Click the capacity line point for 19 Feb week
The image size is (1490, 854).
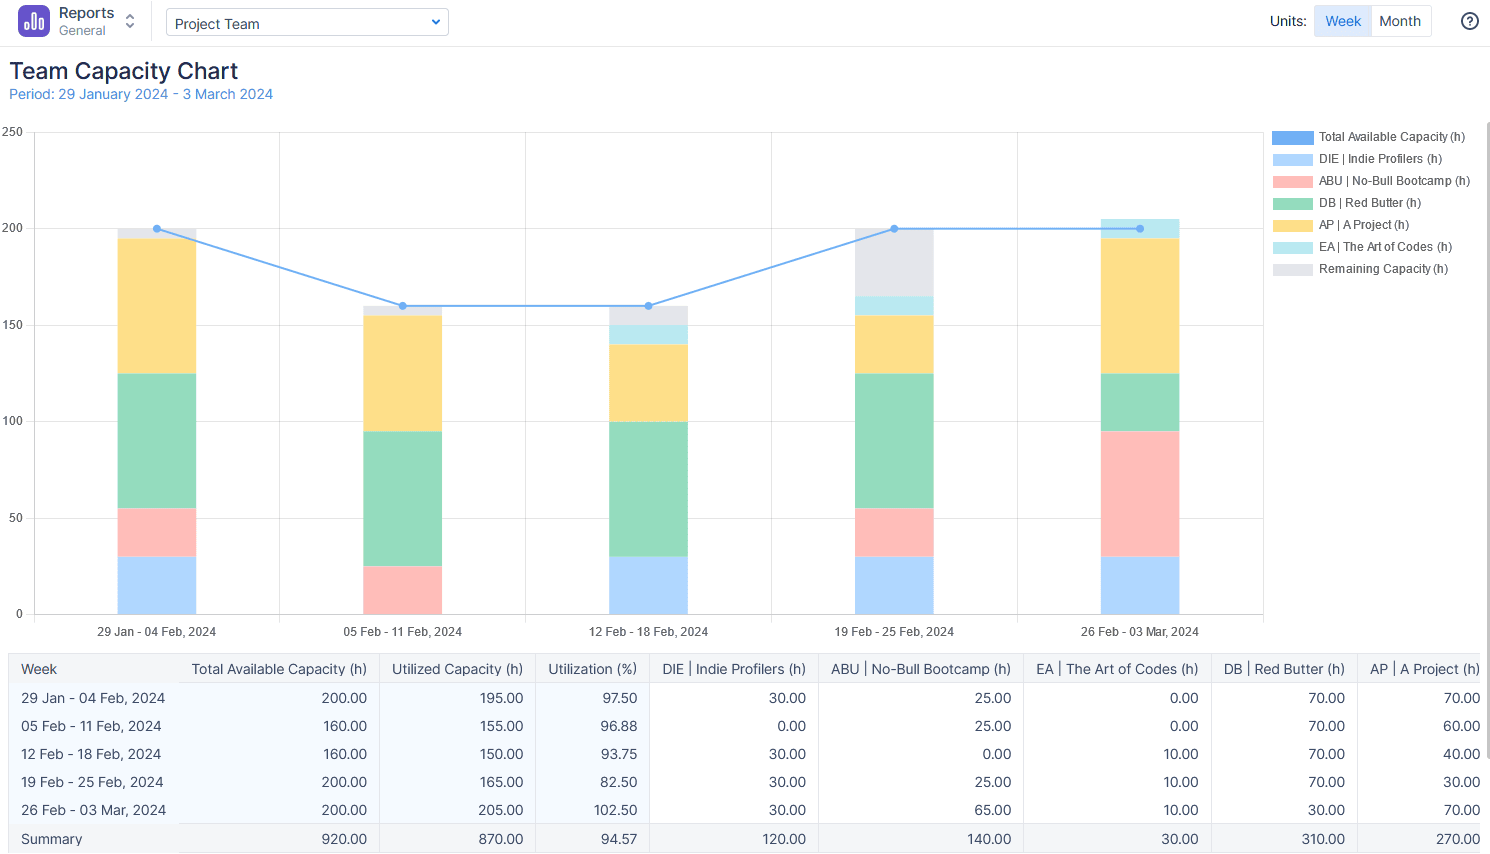tap(893, 228)
